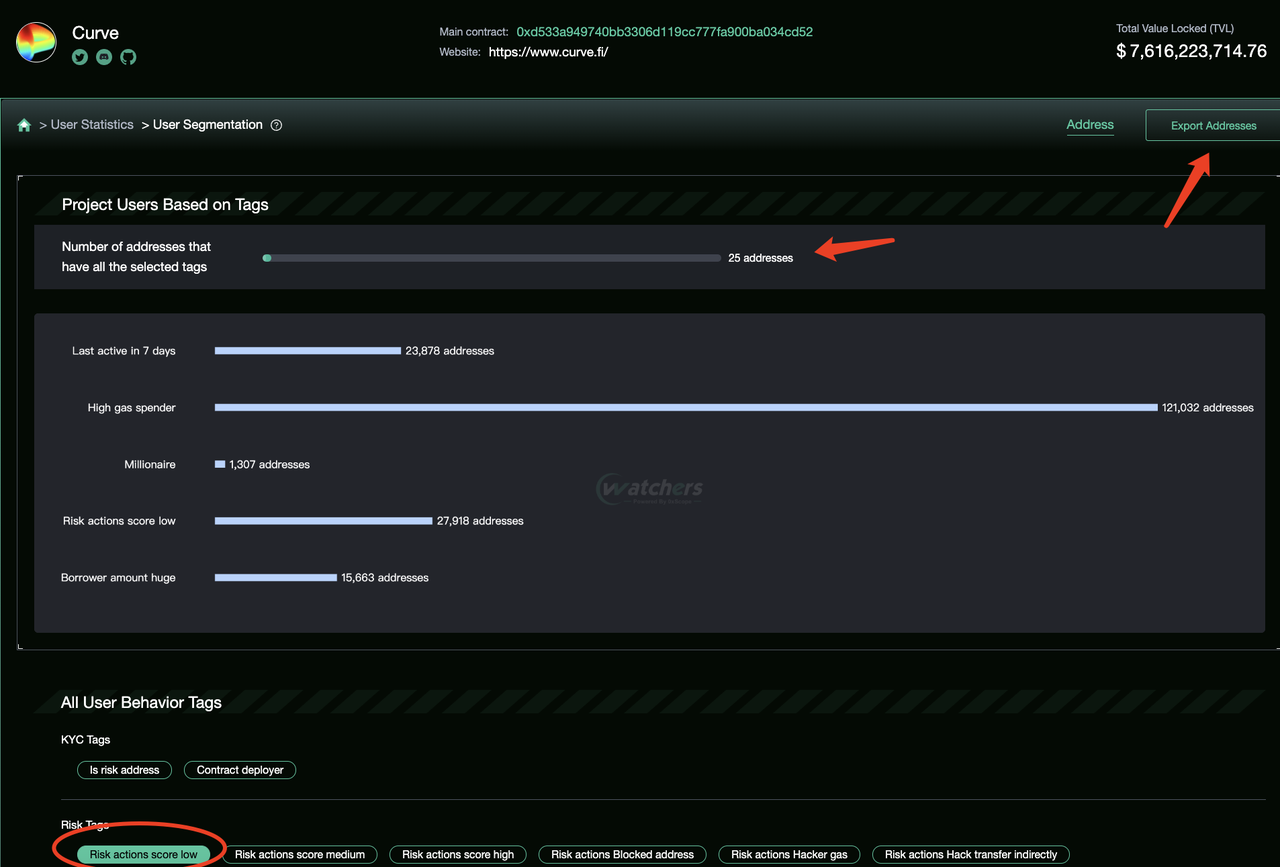
Task: Click the selected tags address count progress bar
Action: pyautogui.click(x=491, y=258)
